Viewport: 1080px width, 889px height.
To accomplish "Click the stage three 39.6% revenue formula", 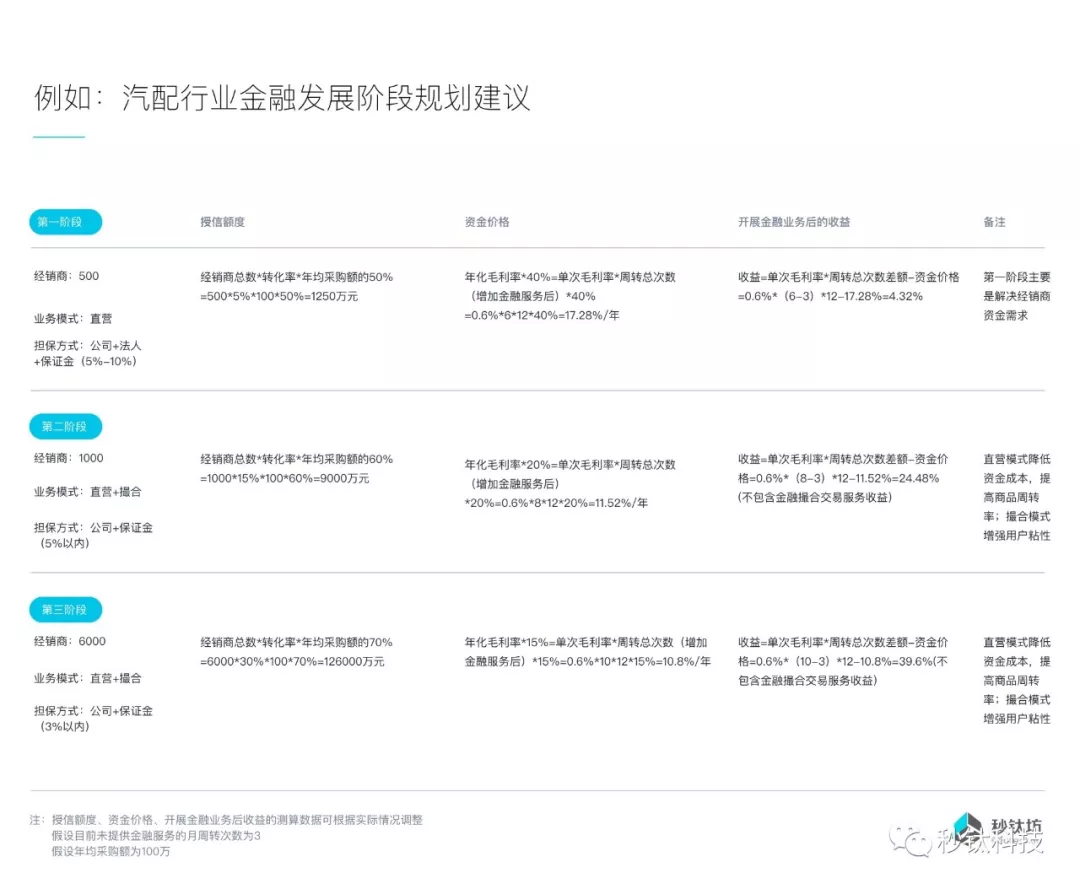I will click(x=843, y=661).
